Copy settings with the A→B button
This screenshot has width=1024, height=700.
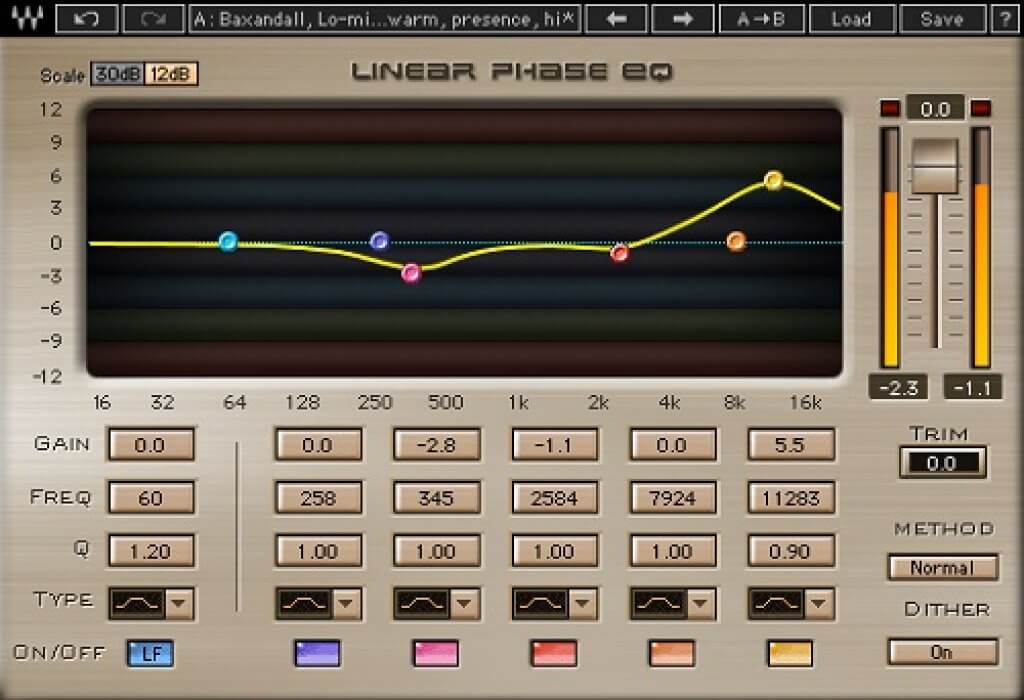pos(762,18)
